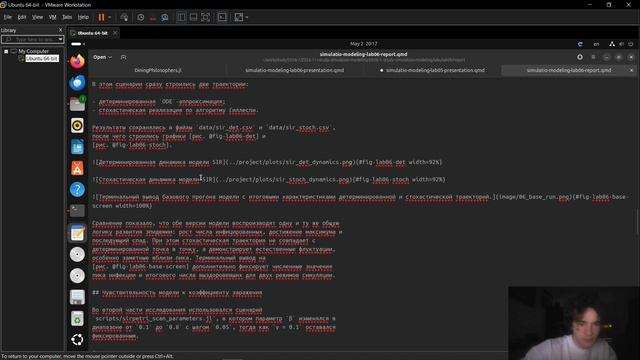Click the editor vertical scrollbar
The image size is (640, 360).
click(637, 222)
